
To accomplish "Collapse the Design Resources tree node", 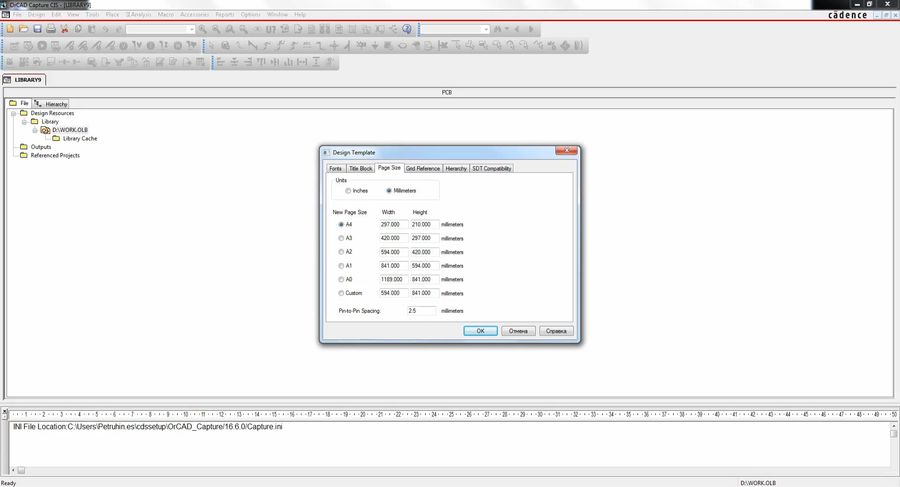I will [x=13, y=113].
